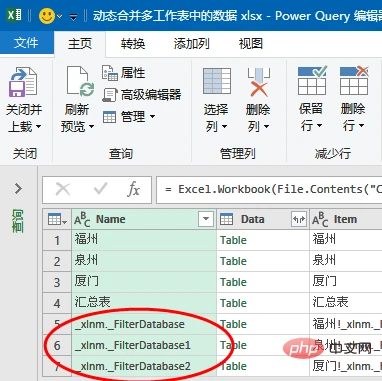
Task: Open the 高级编辑器
Action: (x=142, y=95)
